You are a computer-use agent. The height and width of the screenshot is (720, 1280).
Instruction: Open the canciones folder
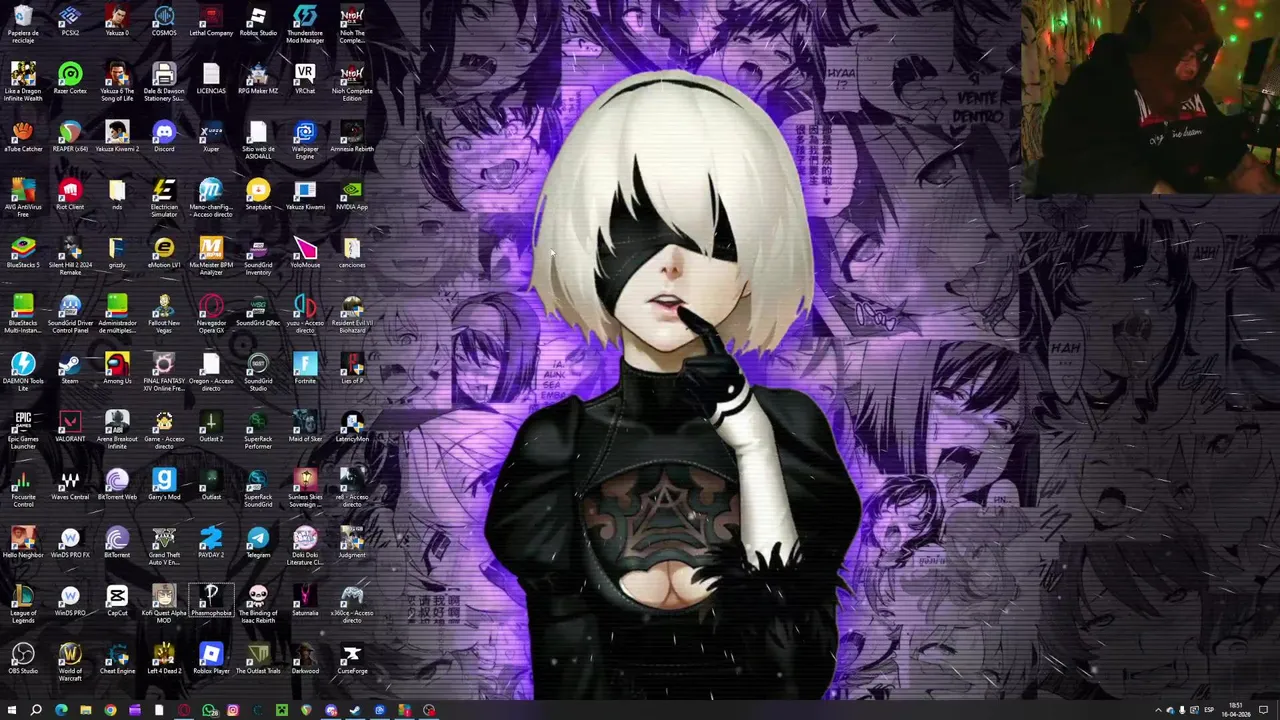[352, 253]
